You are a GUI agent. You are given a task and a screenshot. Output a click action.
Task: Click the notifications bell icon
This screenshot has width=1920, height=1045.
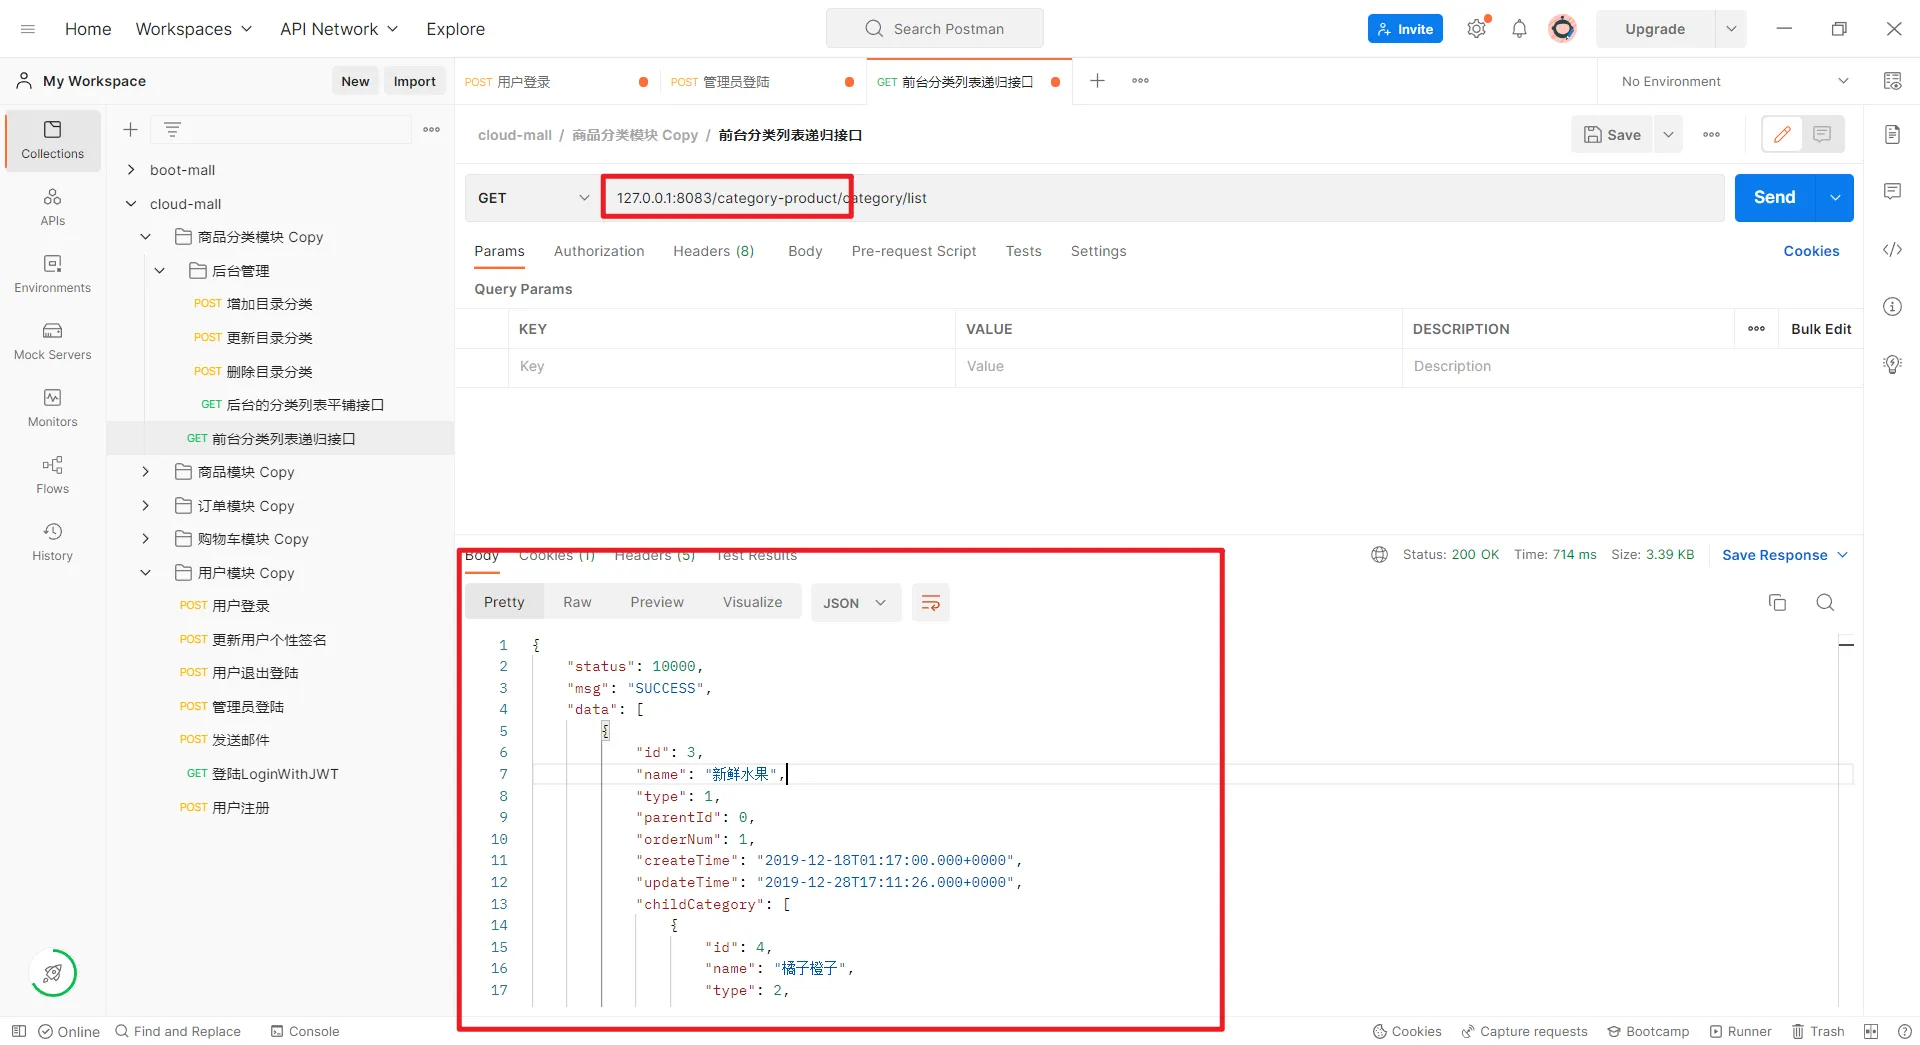pos(1519,29)
